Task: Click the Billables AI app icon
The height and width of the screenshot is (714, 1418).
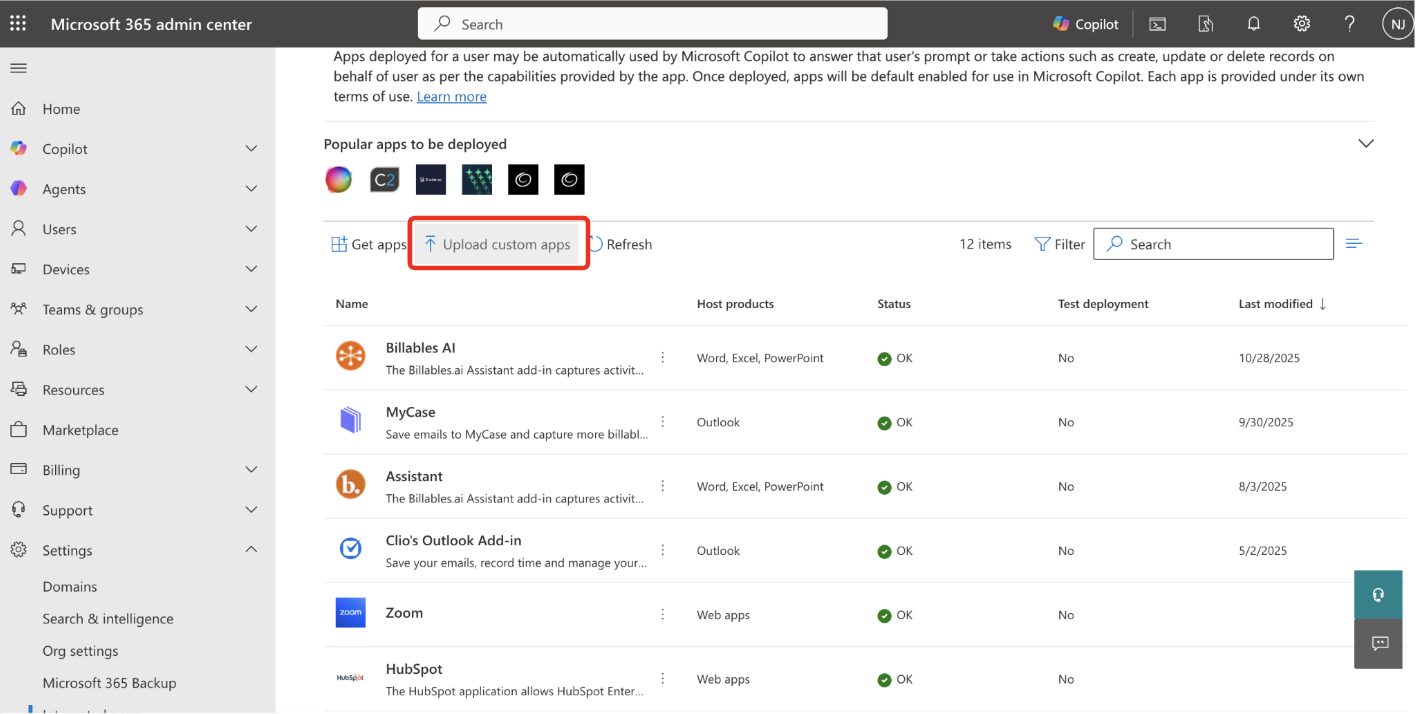Action: point(350,357)
